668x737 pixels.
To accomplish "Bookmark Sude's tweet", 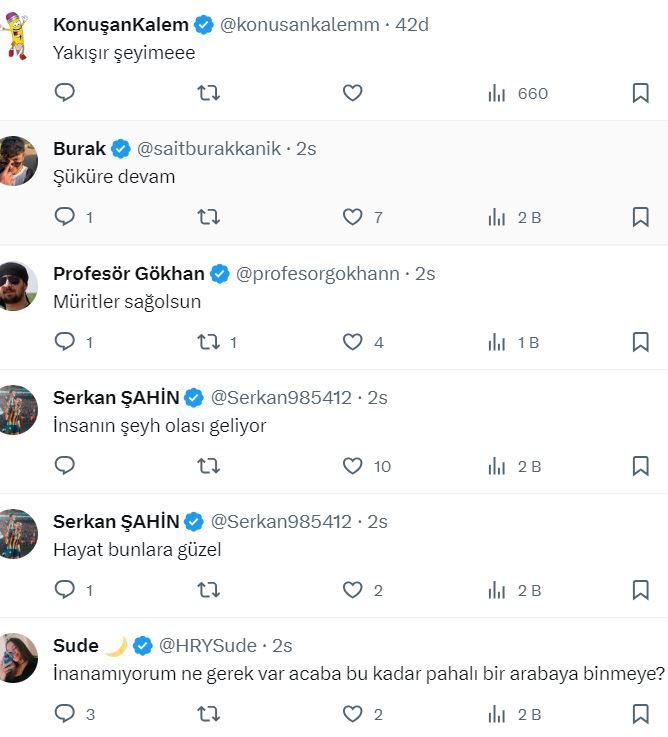I will click(641, 714).
